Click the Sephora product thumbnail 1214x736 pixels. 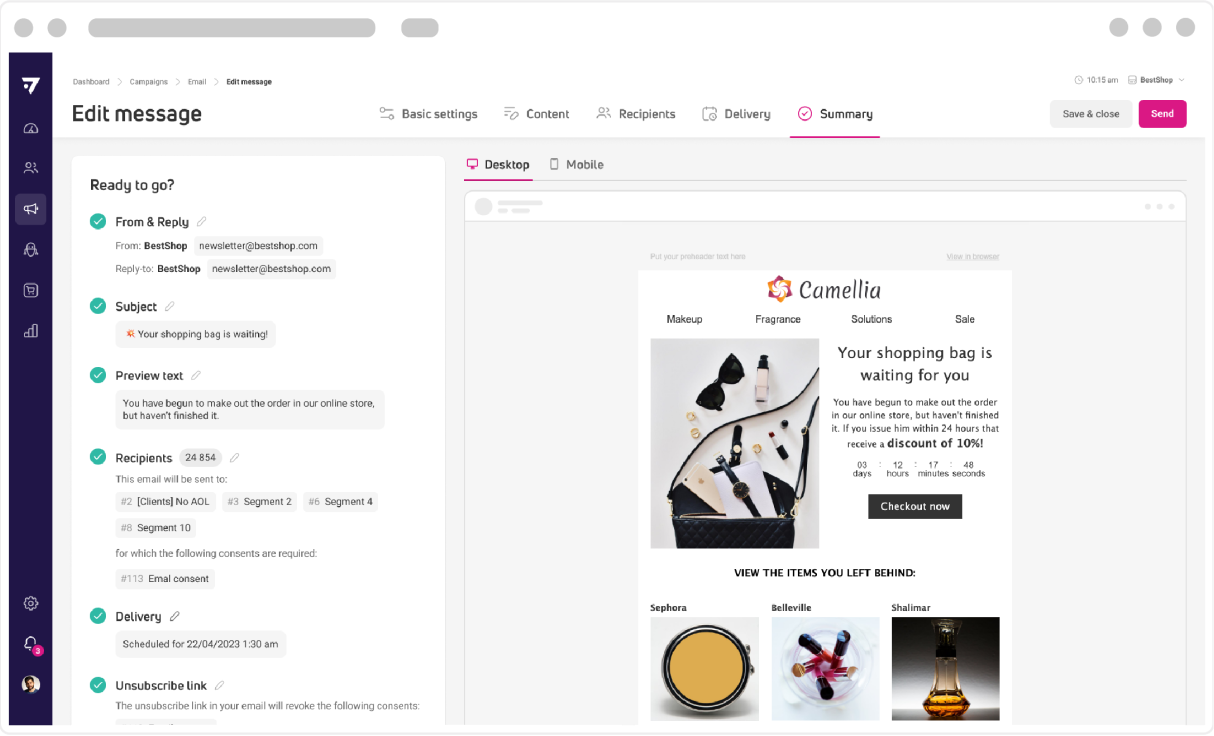click(704, 669)
